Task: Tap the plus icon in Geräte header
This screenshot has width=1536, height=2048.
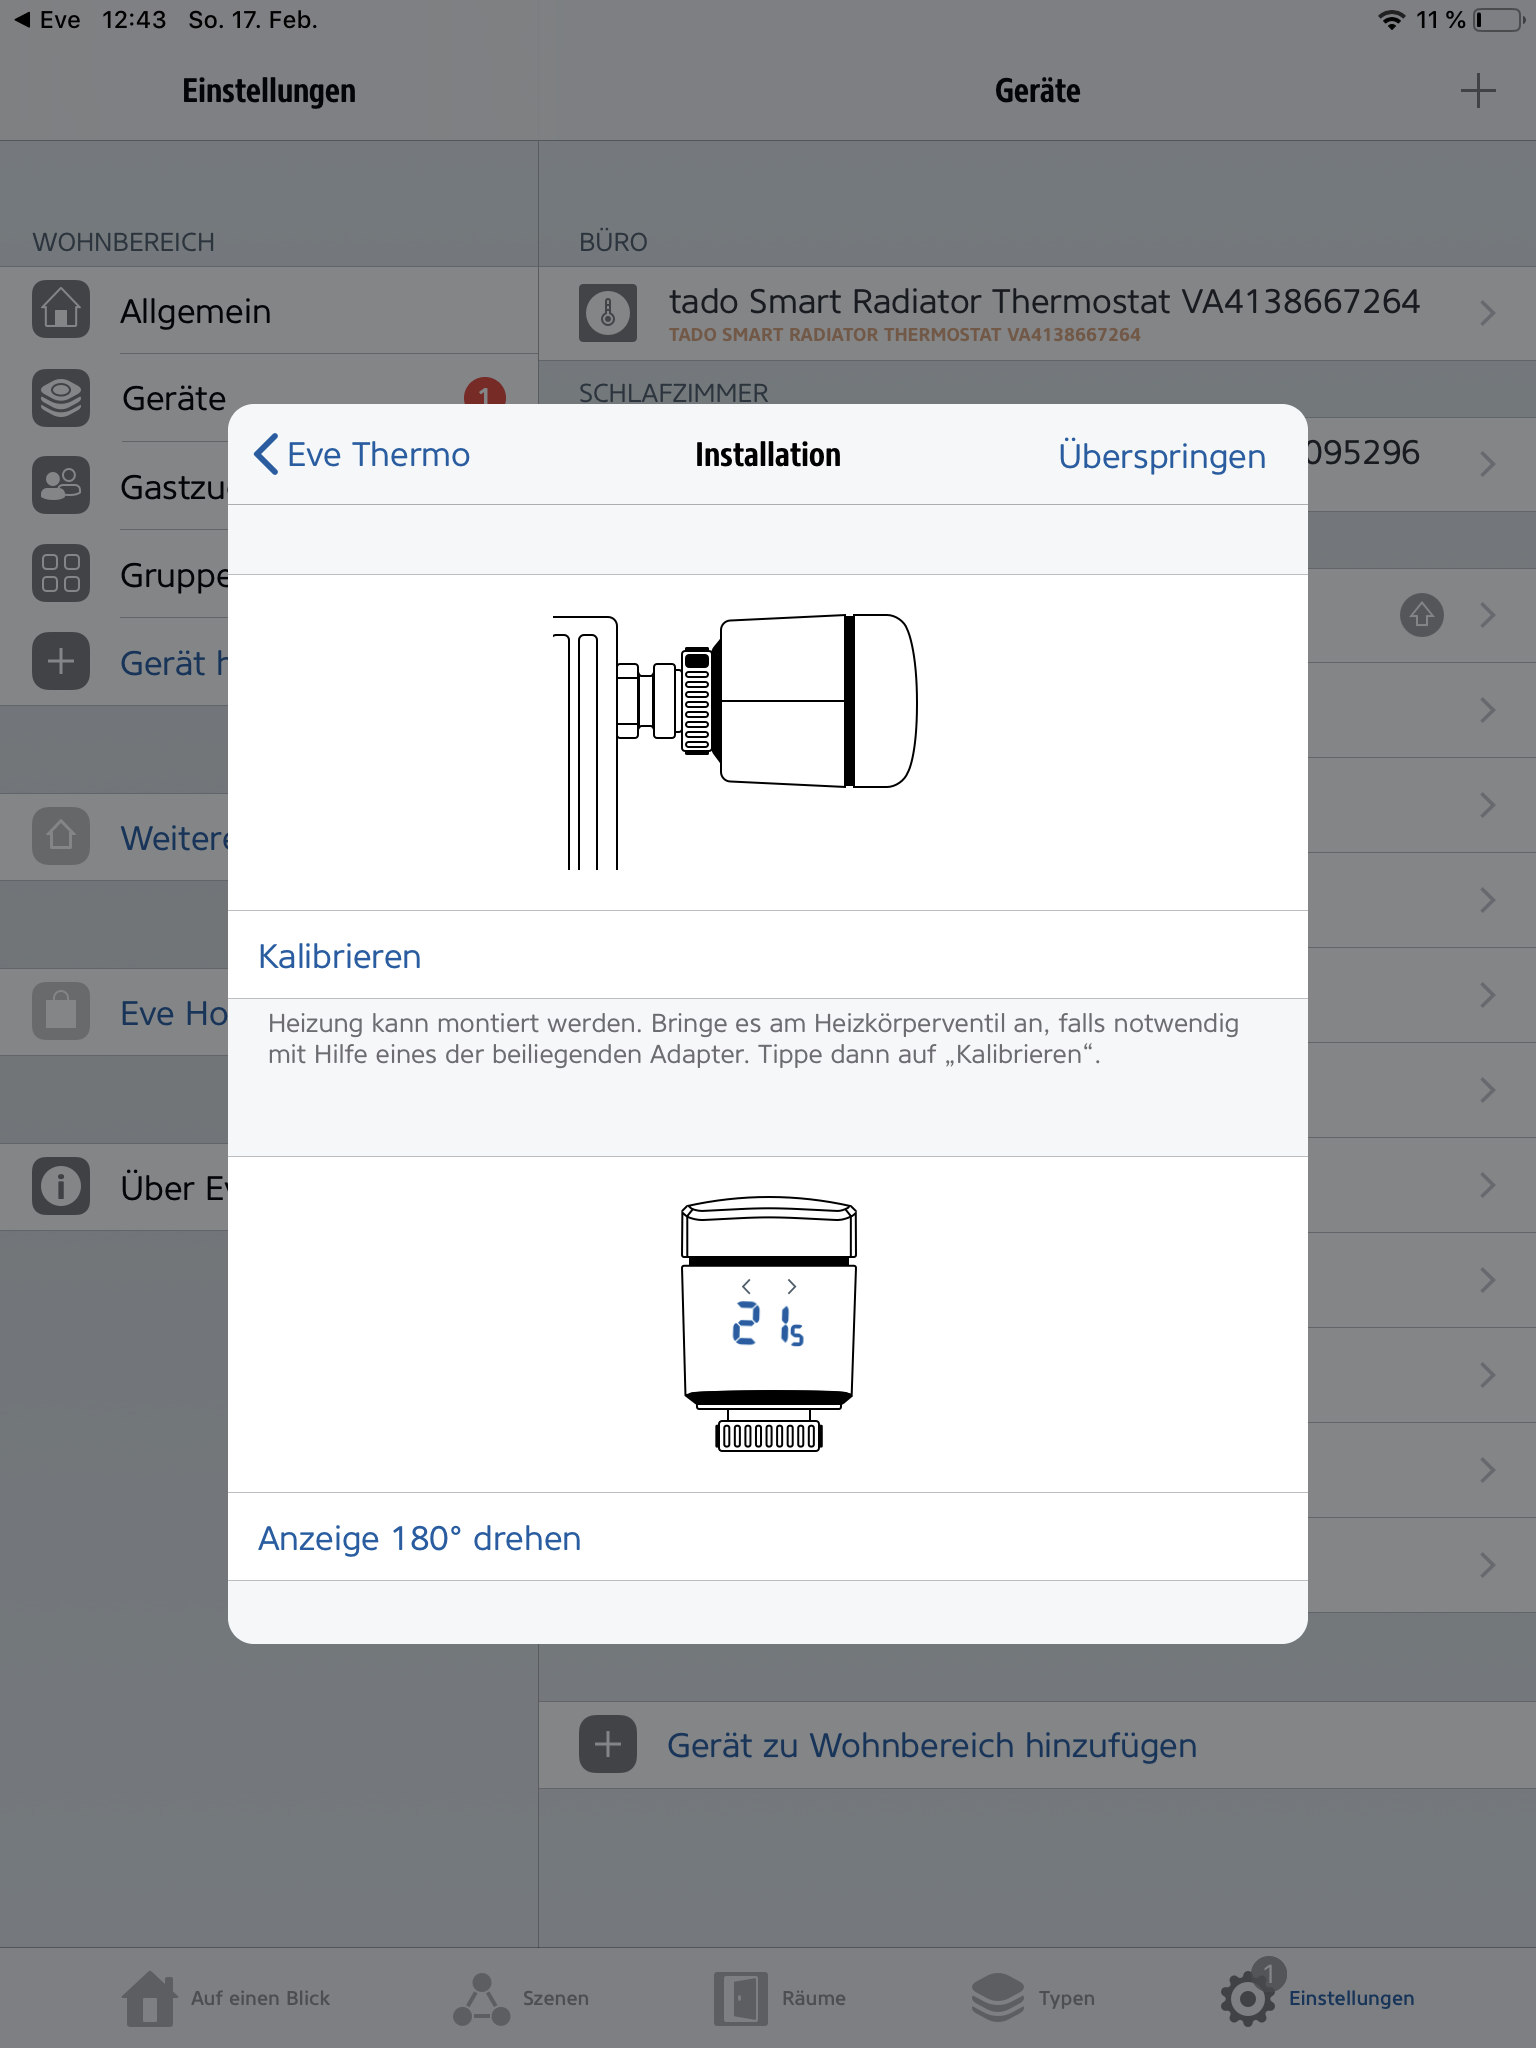Action: [x=1478, y=90]
